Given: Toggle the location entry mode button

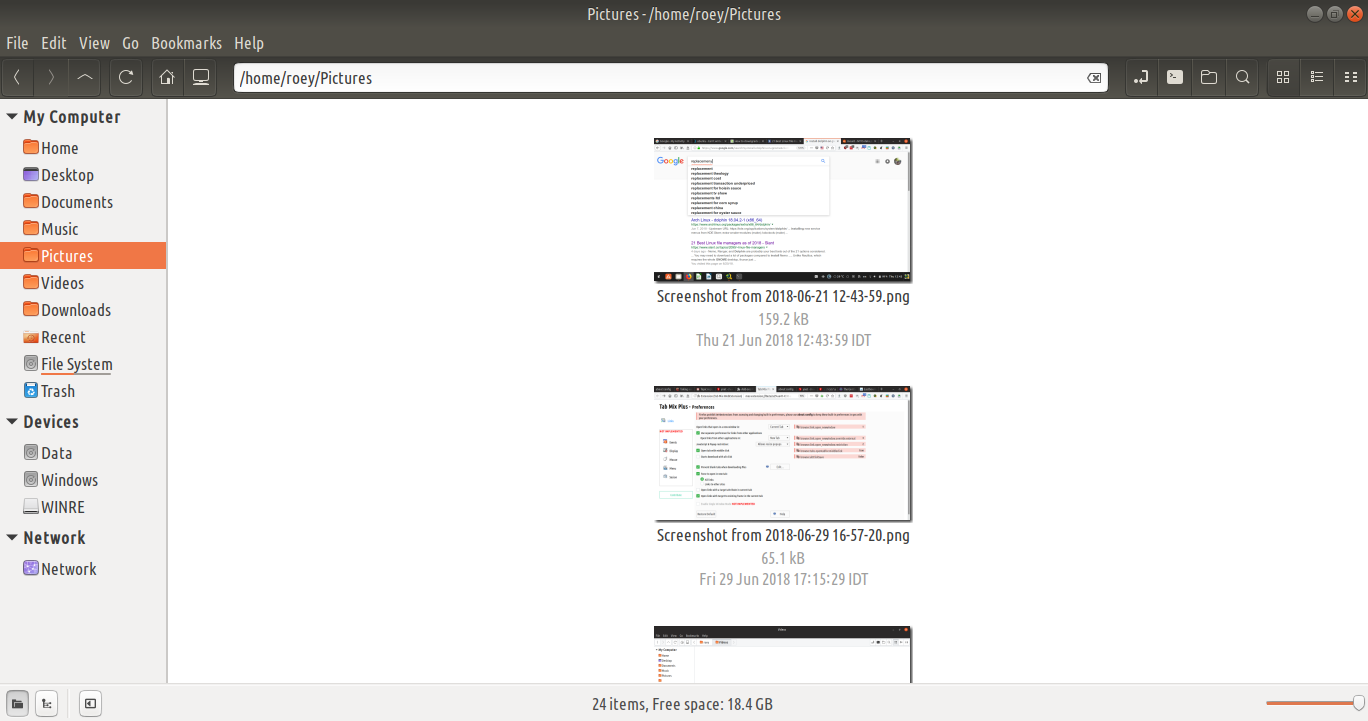Looking at the screenshot, I should click(1143, 77).
